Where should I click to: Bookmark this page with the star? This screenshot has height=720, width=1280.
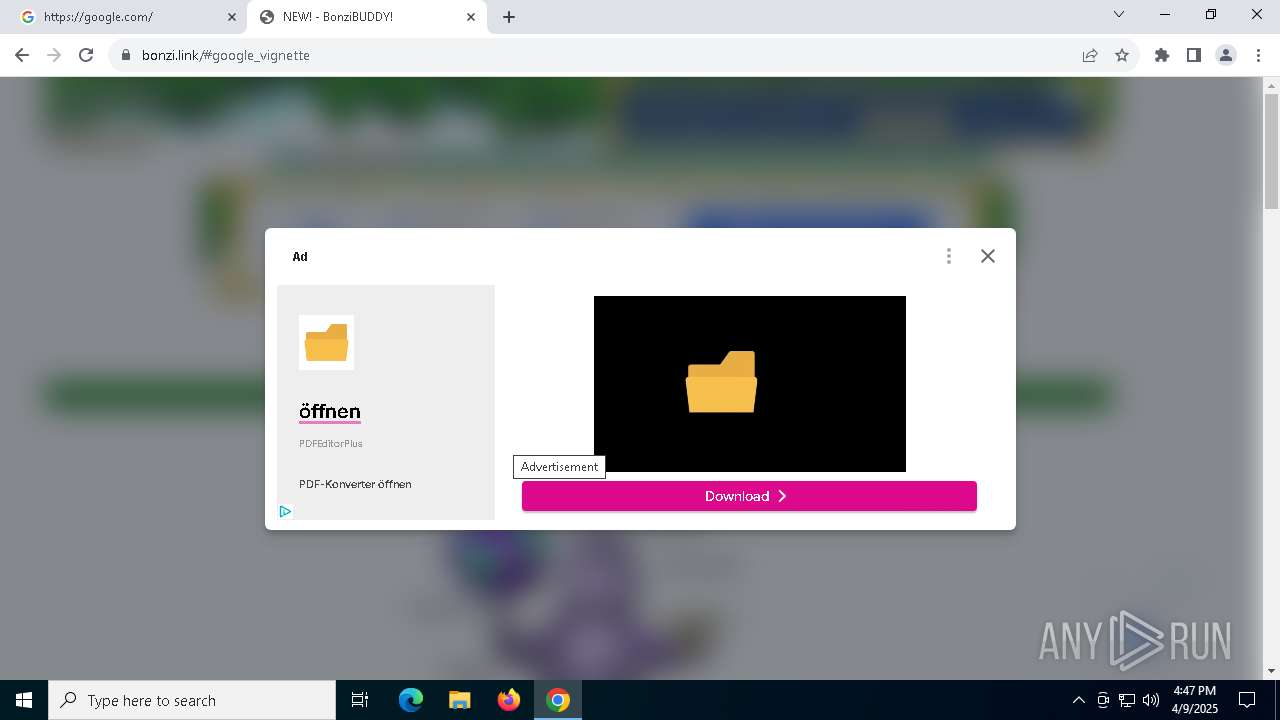click(1122, 55)
